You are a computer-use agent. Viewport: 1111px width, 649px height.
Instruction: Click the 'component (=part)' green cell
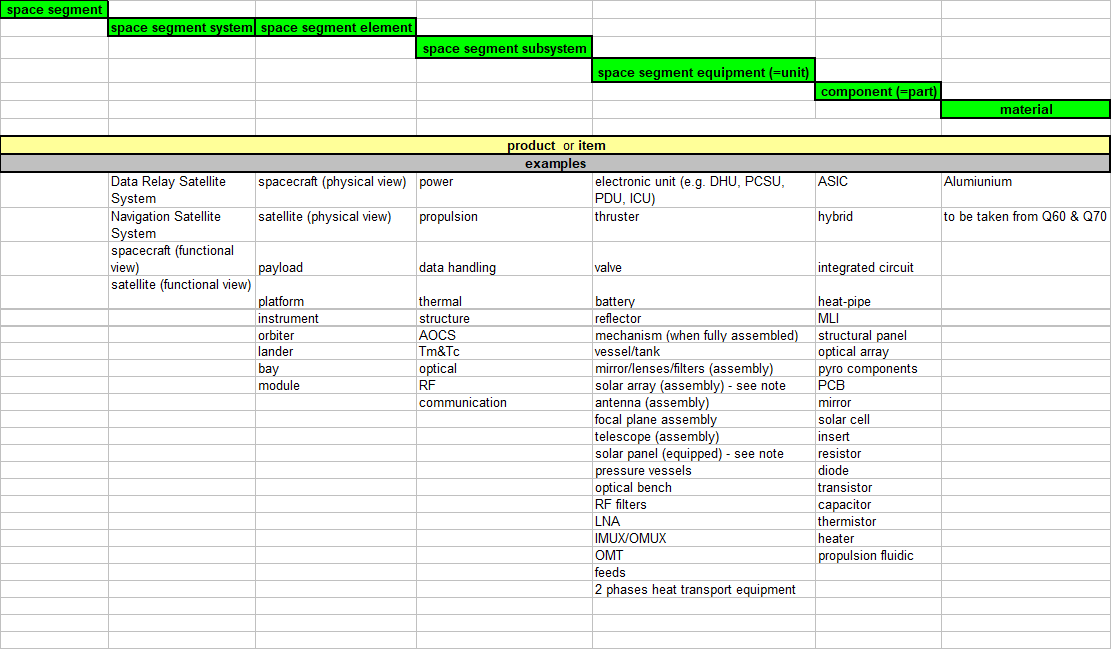pyautogui.click(x=878, y=91)
